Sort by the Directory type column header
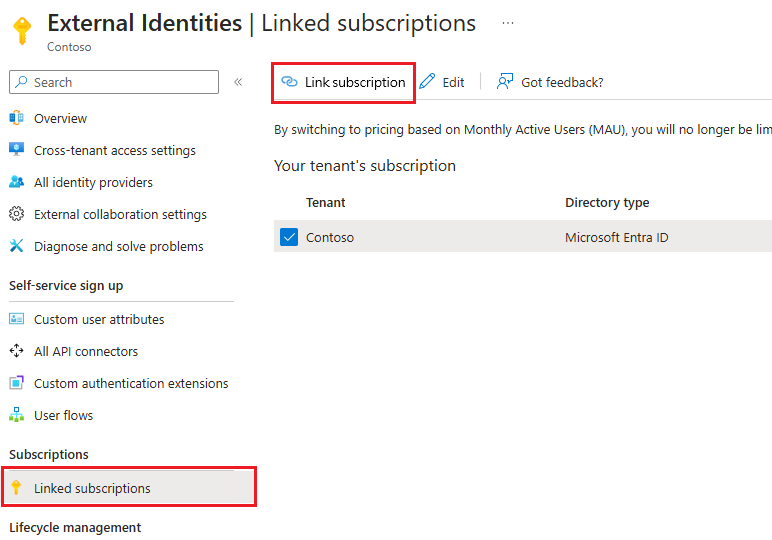Screen dimensions: 772x540 tap(607, 203)
